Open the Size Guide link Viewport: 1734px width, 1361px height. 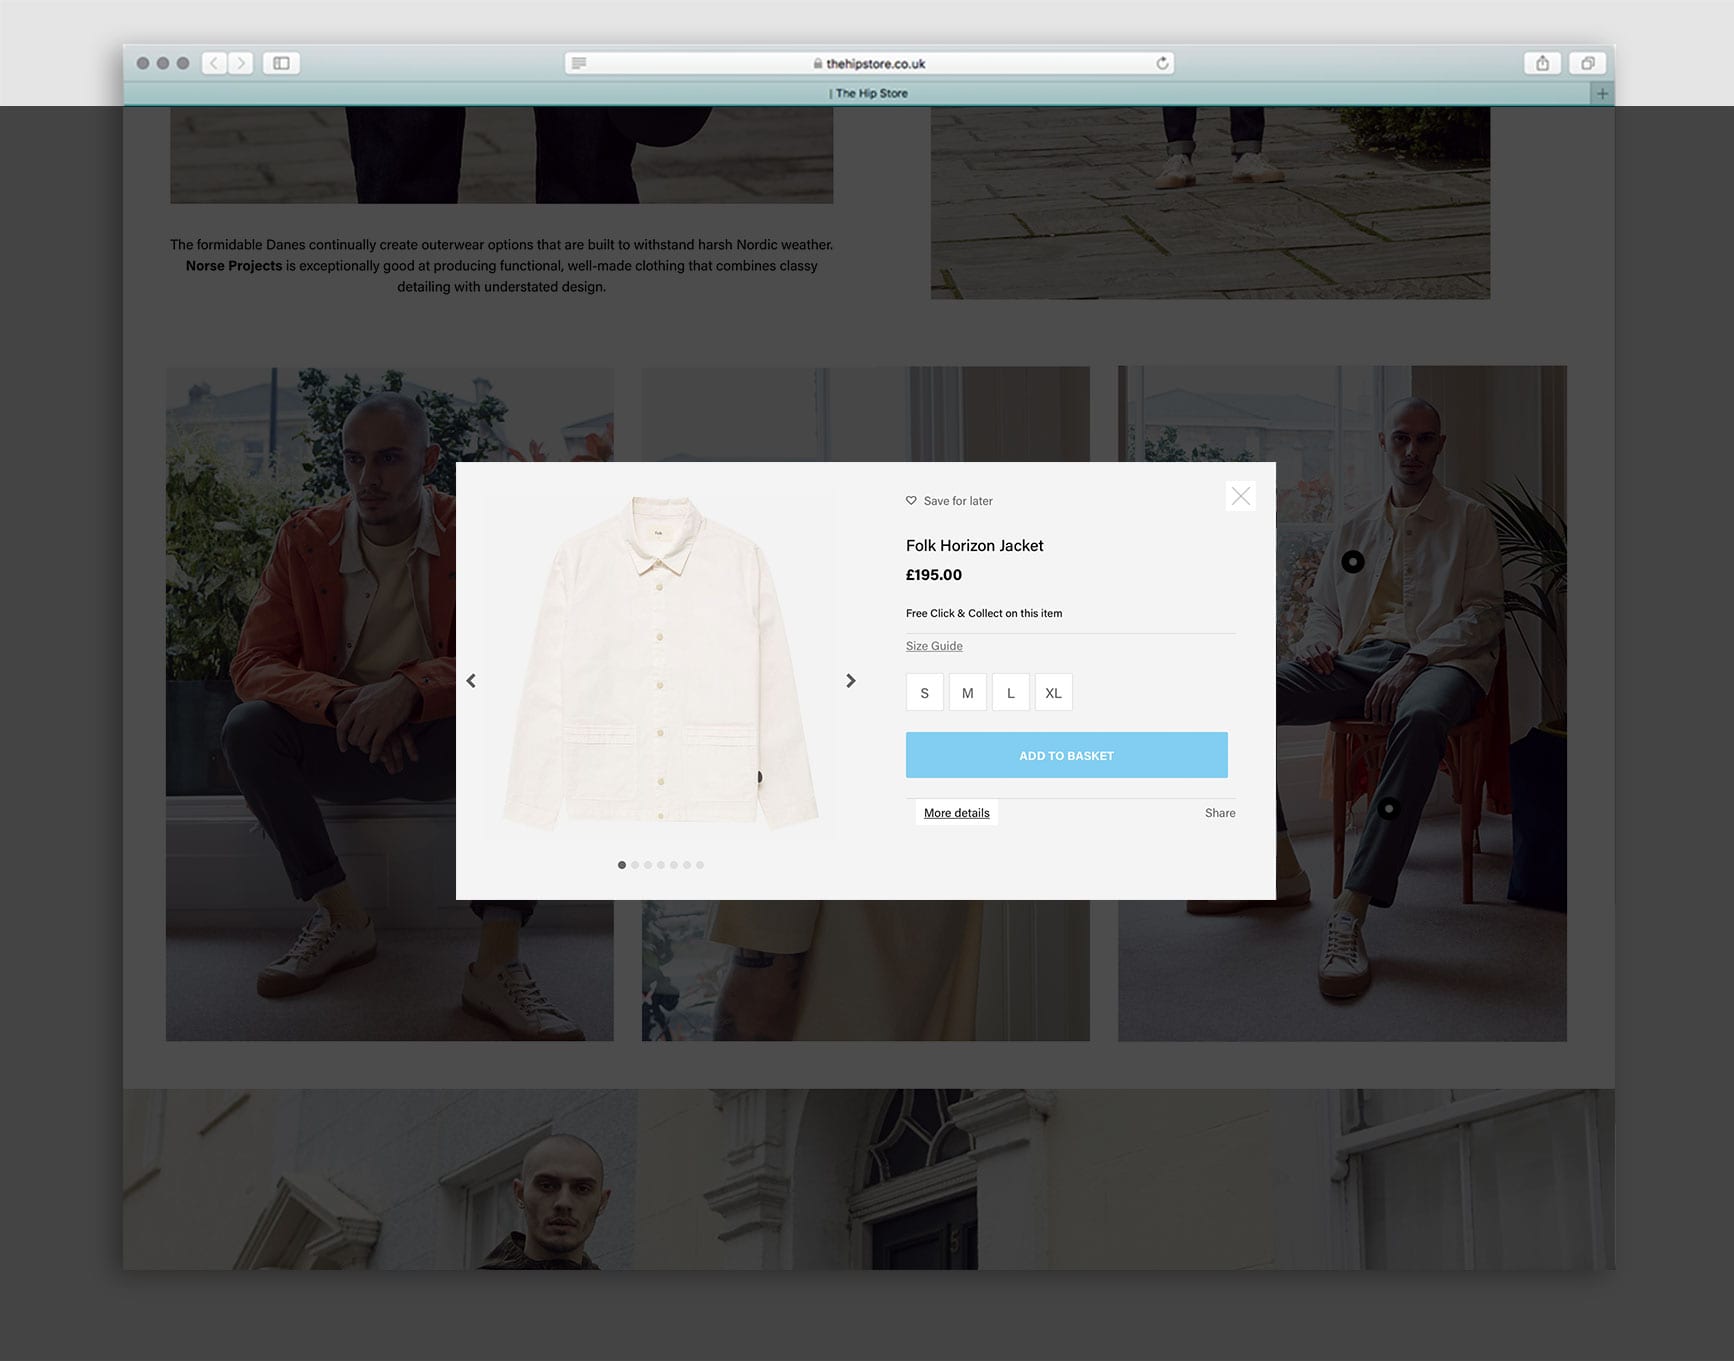[x=934, y=646]
